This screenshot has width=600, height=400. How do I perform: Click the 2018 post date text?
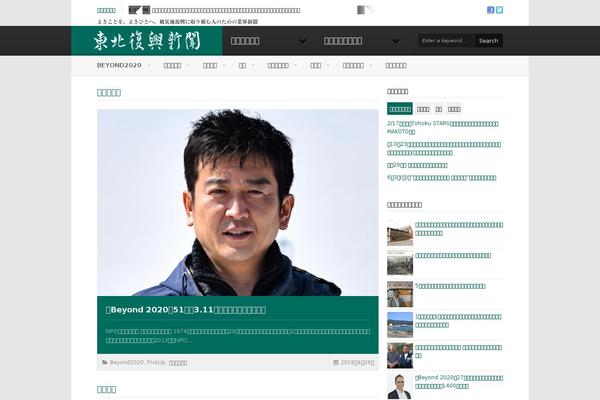pos(357,362)
